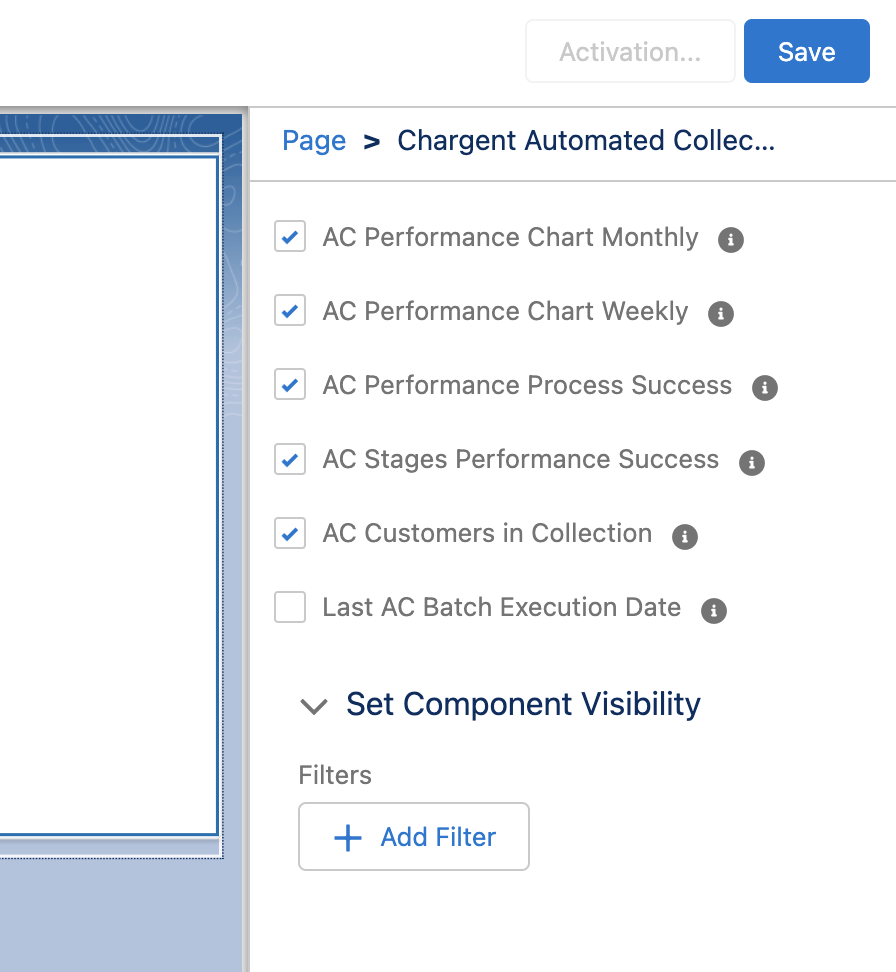The width and height of the screenshot is (896, 972).
Task: Click the plus icon in Add Filter
Action: tap(348, 837)
